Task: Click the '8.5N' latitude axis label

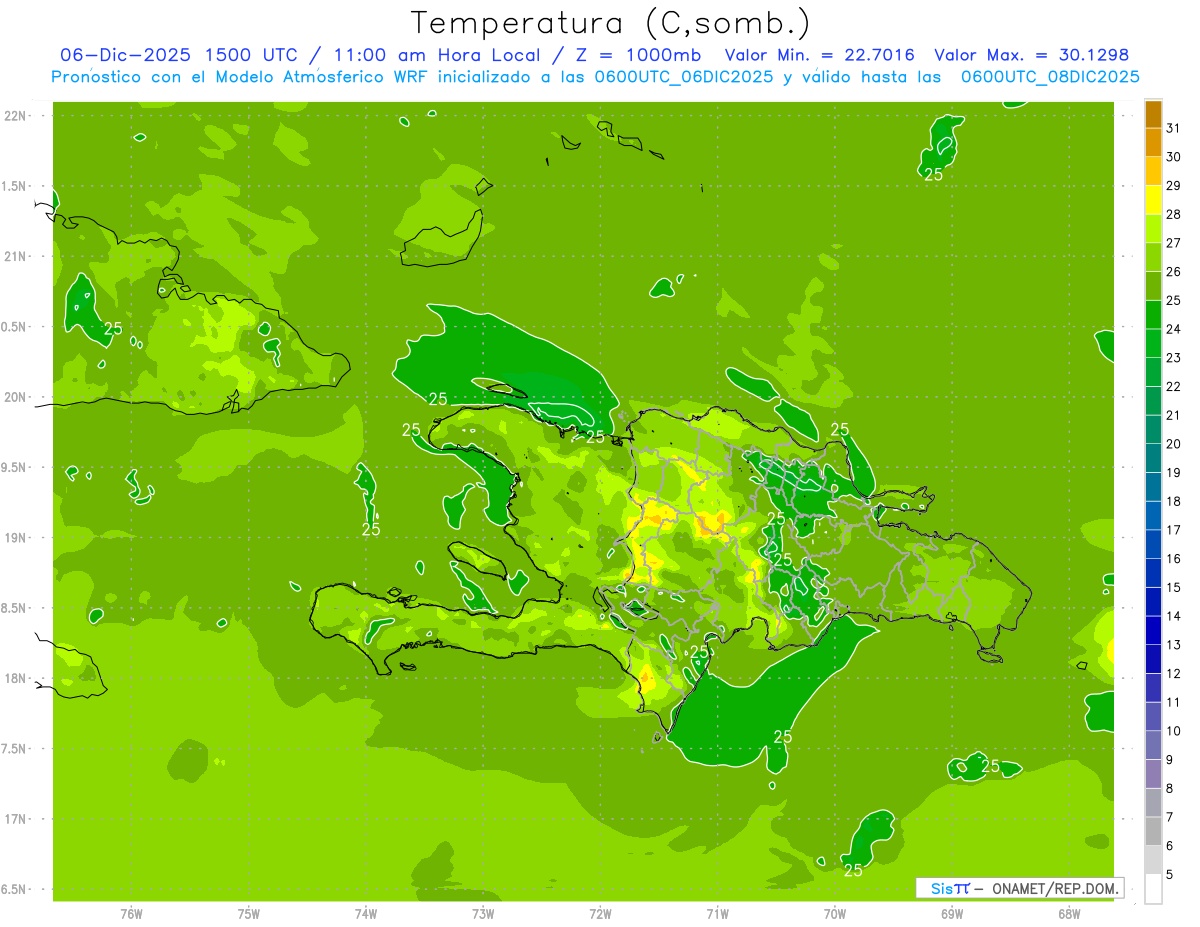Action: coord(15,608)
